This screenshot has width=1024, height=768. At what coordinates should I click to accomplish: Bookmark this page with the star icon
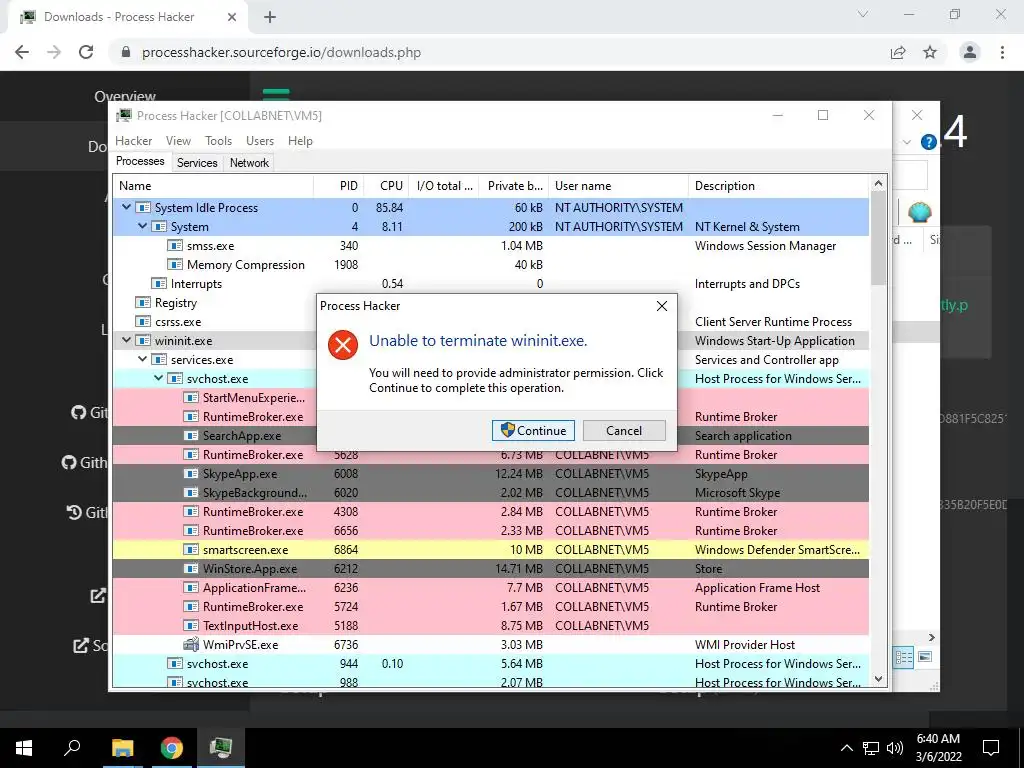(929, 52)
